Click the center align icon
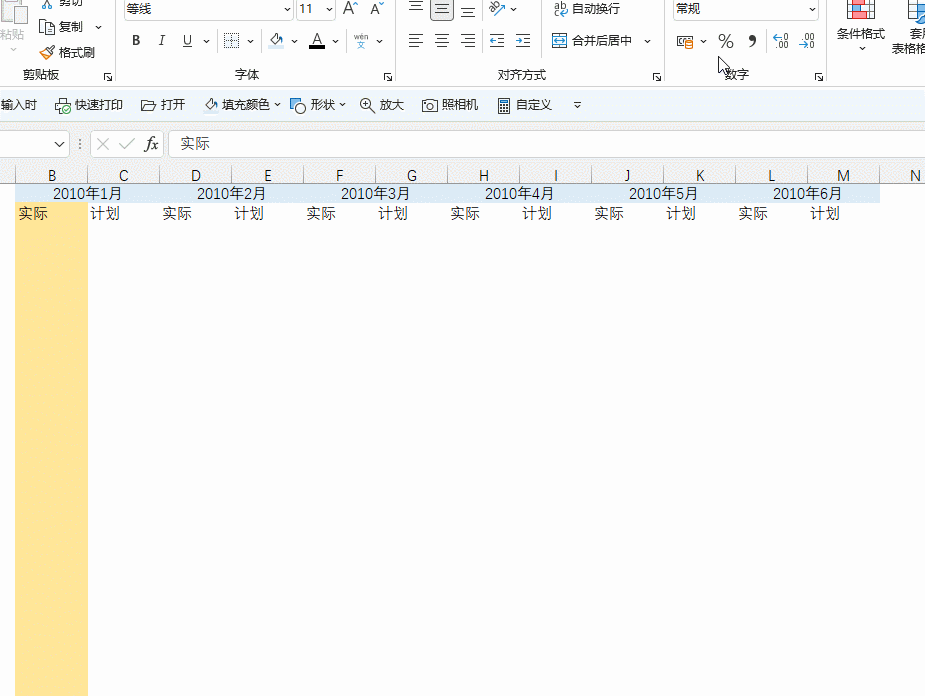925x696 pixels. (442, 41)
